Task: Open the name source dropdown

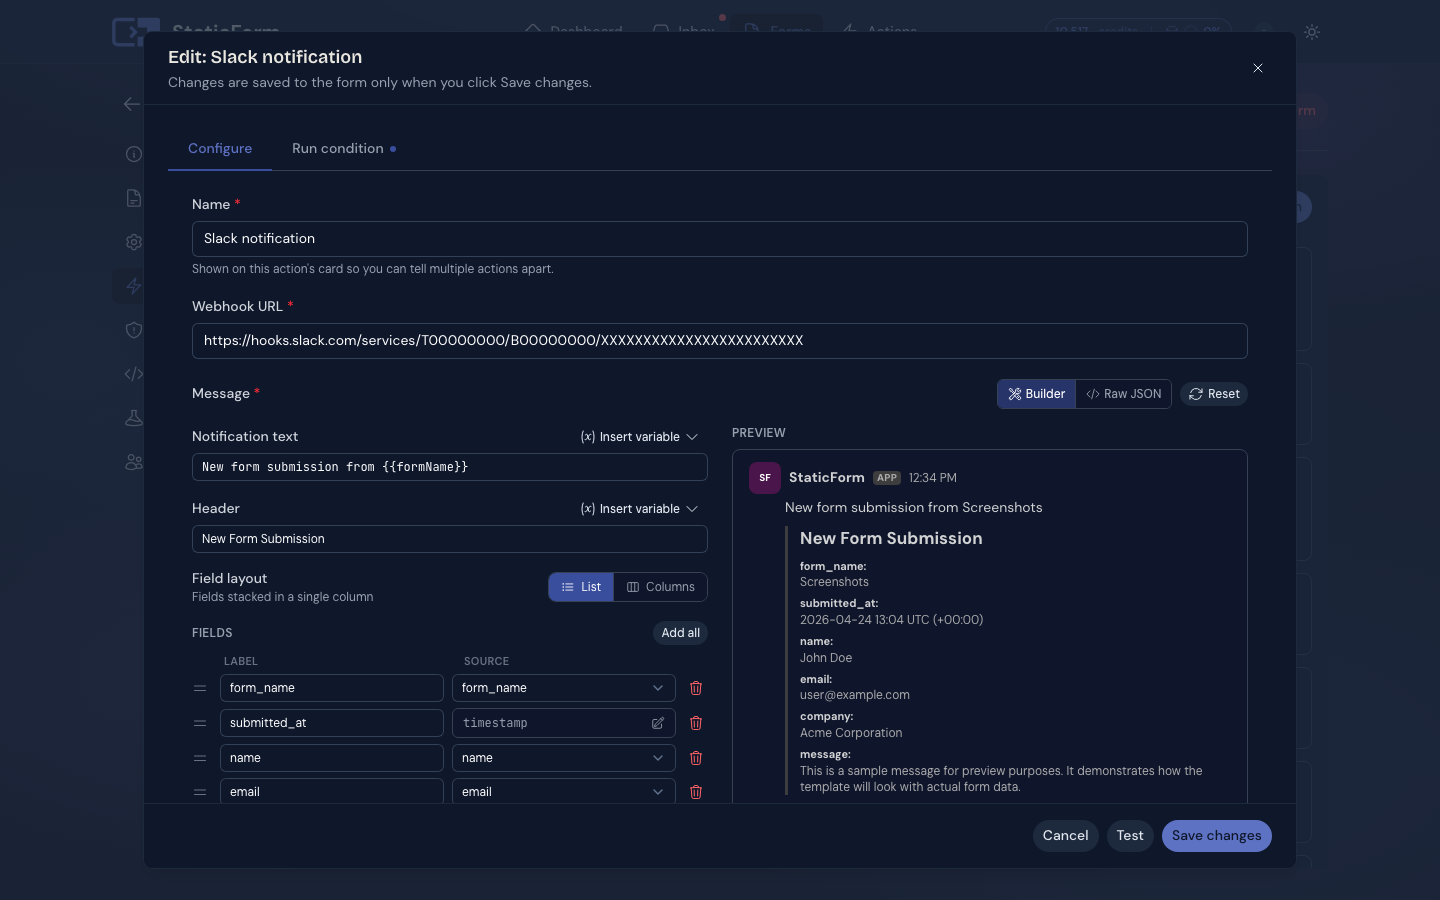Action: coord(564,758)
